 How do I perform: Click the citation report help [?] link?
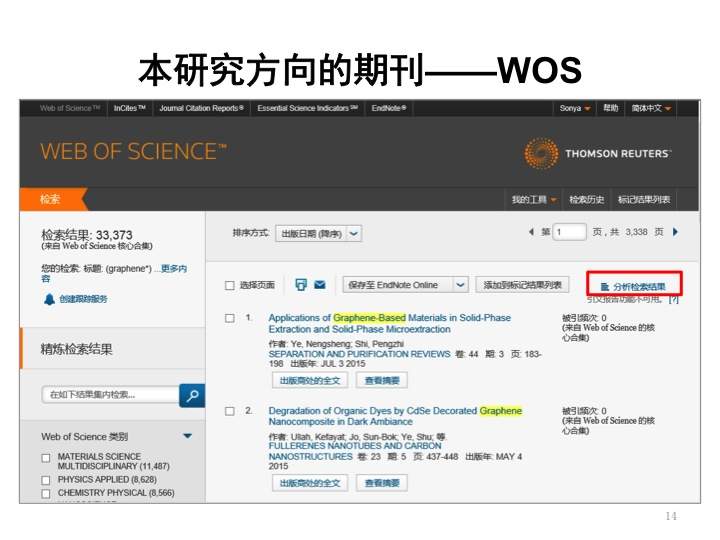[673, 299]
